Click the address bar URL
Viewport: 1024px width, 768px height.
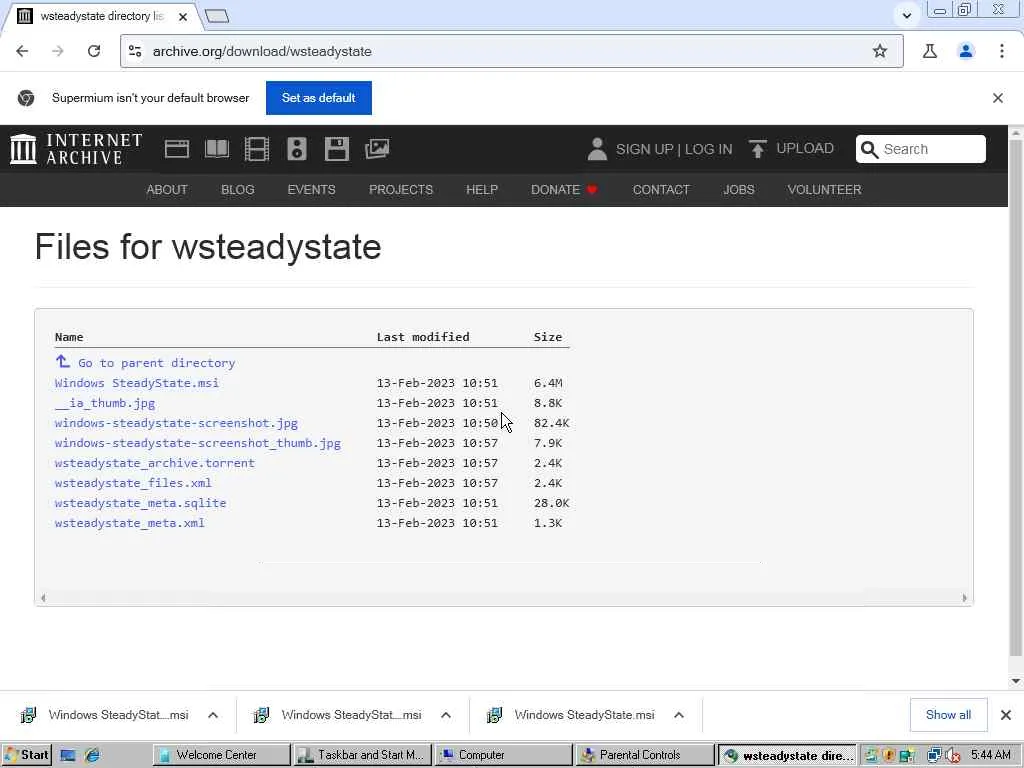point(262,51)
